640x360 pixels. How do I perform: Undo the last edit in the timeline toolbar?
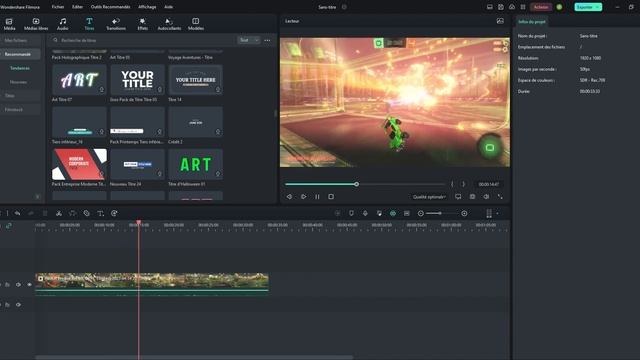17,213
